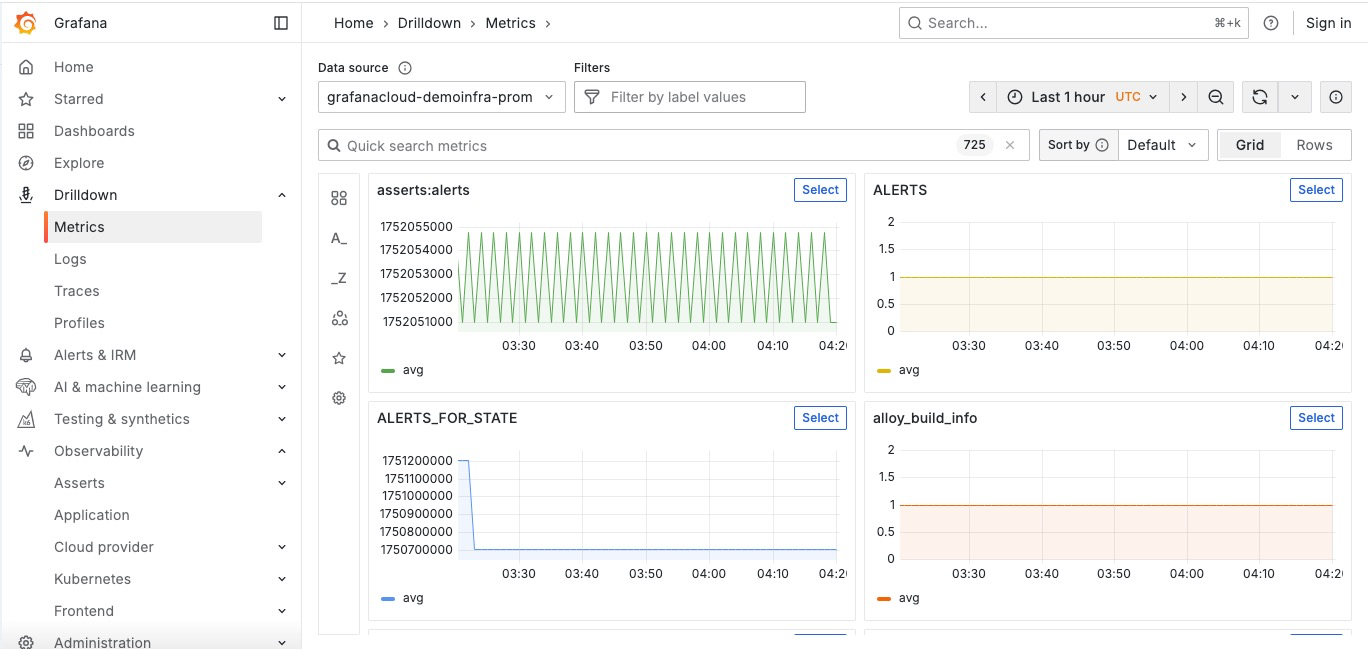Click the Drilldown icon in sidebar

coord(27,195)
